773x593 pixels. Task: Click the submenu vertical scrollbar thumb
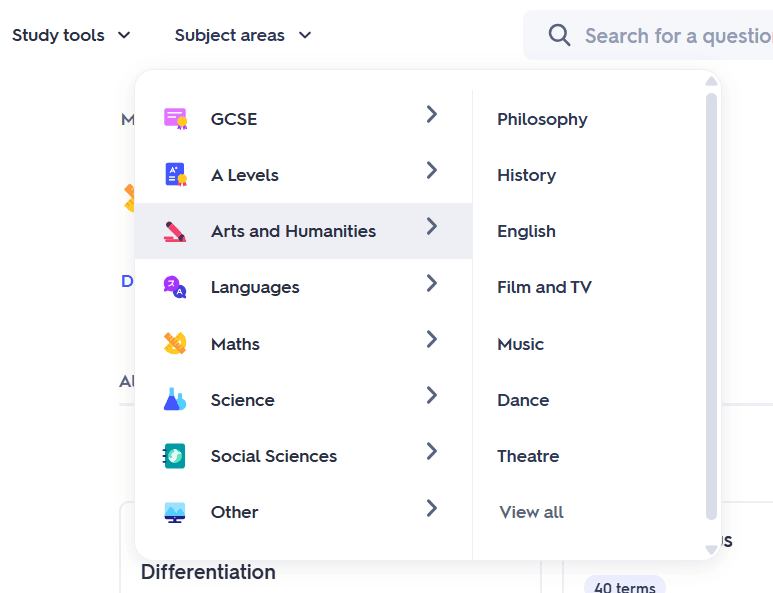711,307
